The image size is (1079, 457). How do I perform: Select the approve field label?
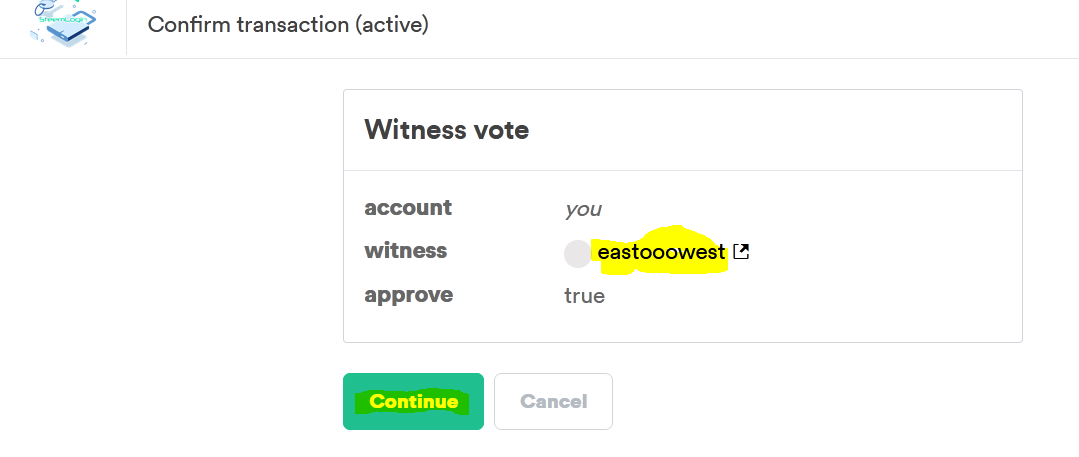coord(408,295)
